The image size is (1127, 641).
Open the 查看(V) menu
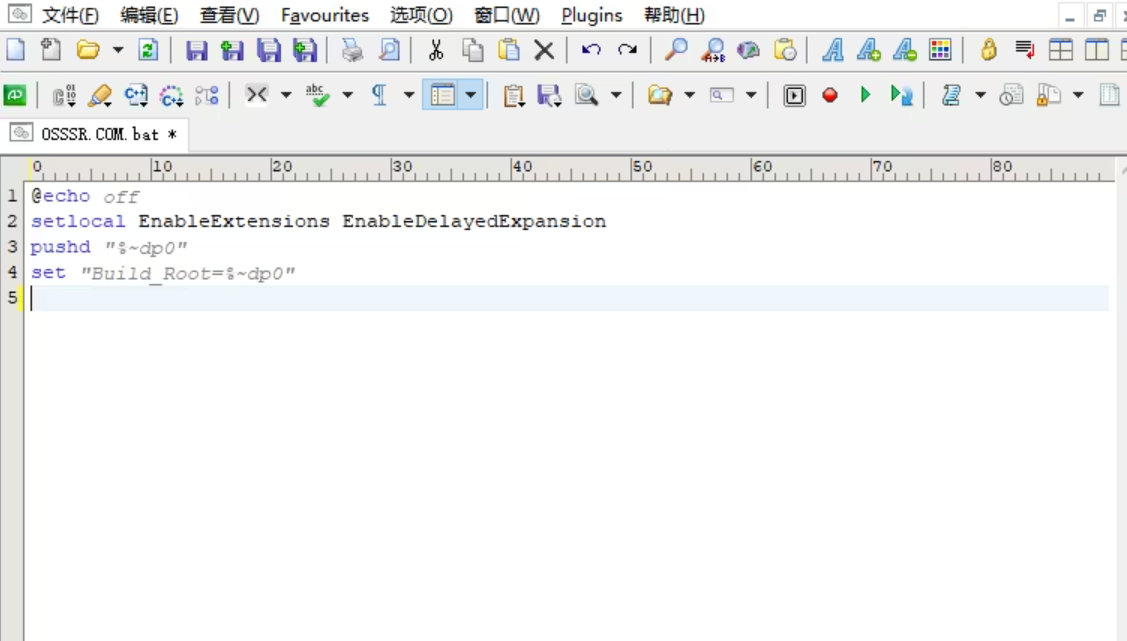[229, 15]
